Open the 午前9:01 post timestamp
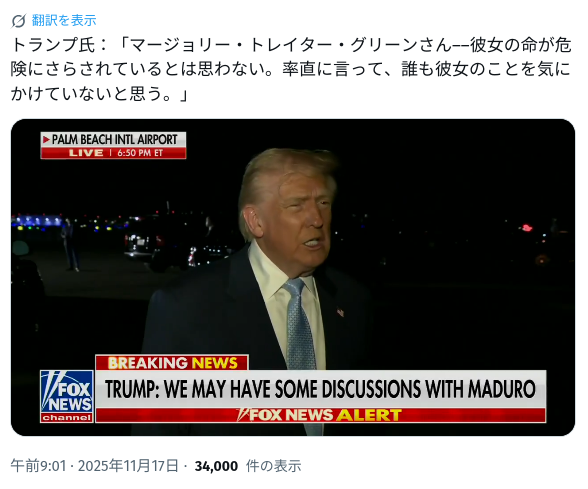 pos(38,466)
